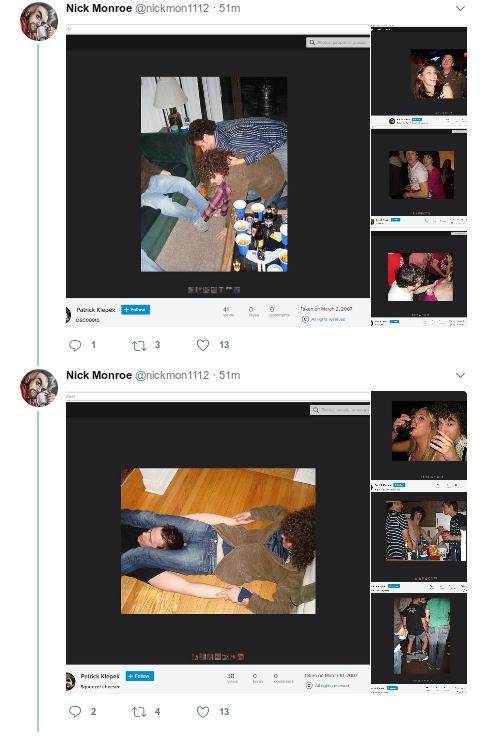The width and height of the screenshot is (484, 736).
Task: Open top-right thumbnail of first tweet
Action: [x=419, y=76]
